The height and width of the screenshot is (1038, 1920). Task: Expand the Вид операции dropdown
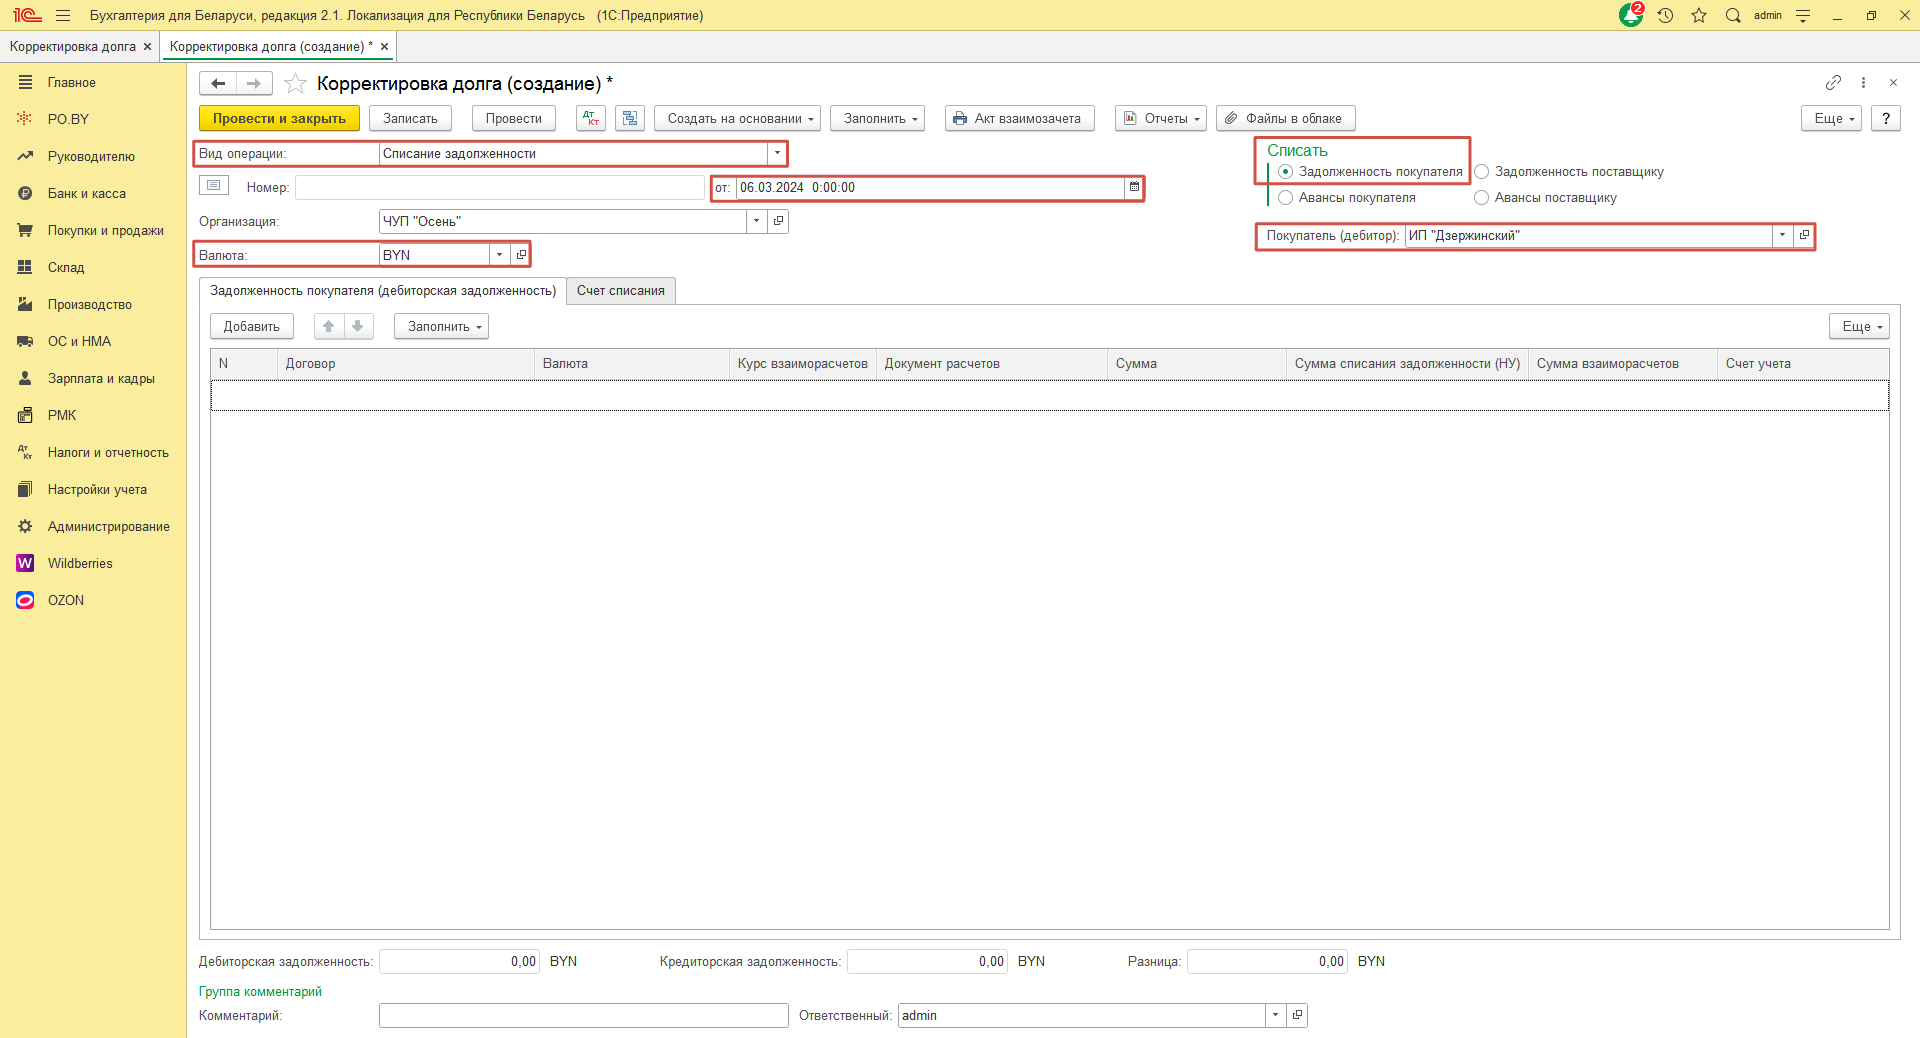click(777, 153)
